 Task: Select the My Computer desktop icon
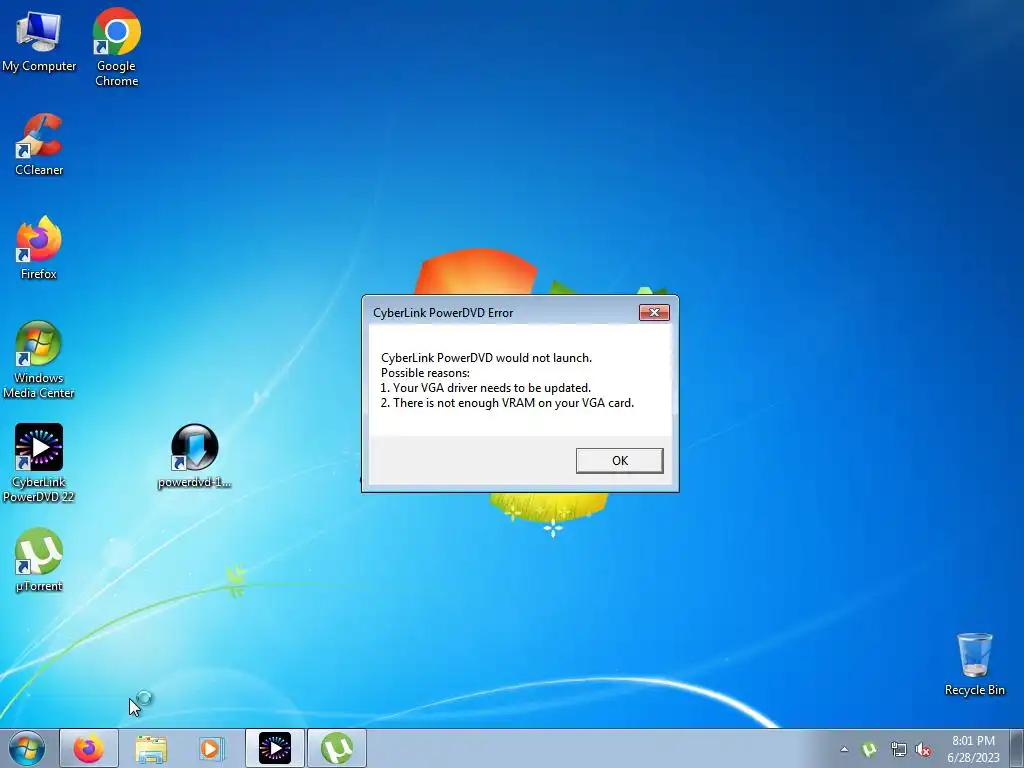(x=39, y=42)
